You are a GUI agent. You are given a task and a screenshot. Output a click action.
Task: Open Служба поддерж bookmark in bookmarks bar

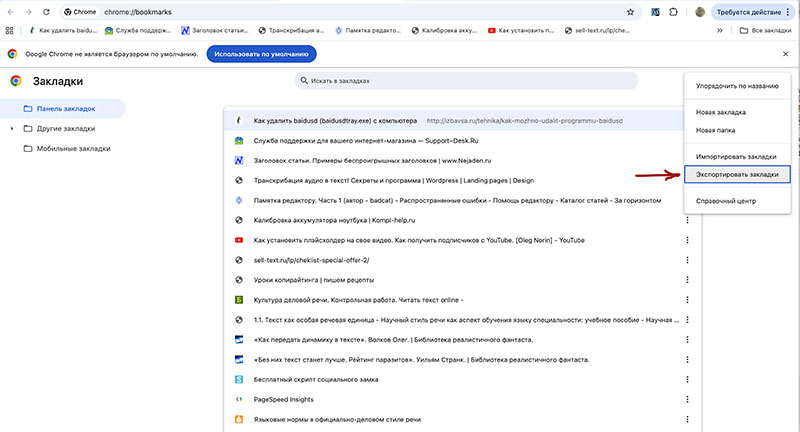point(138,31)
